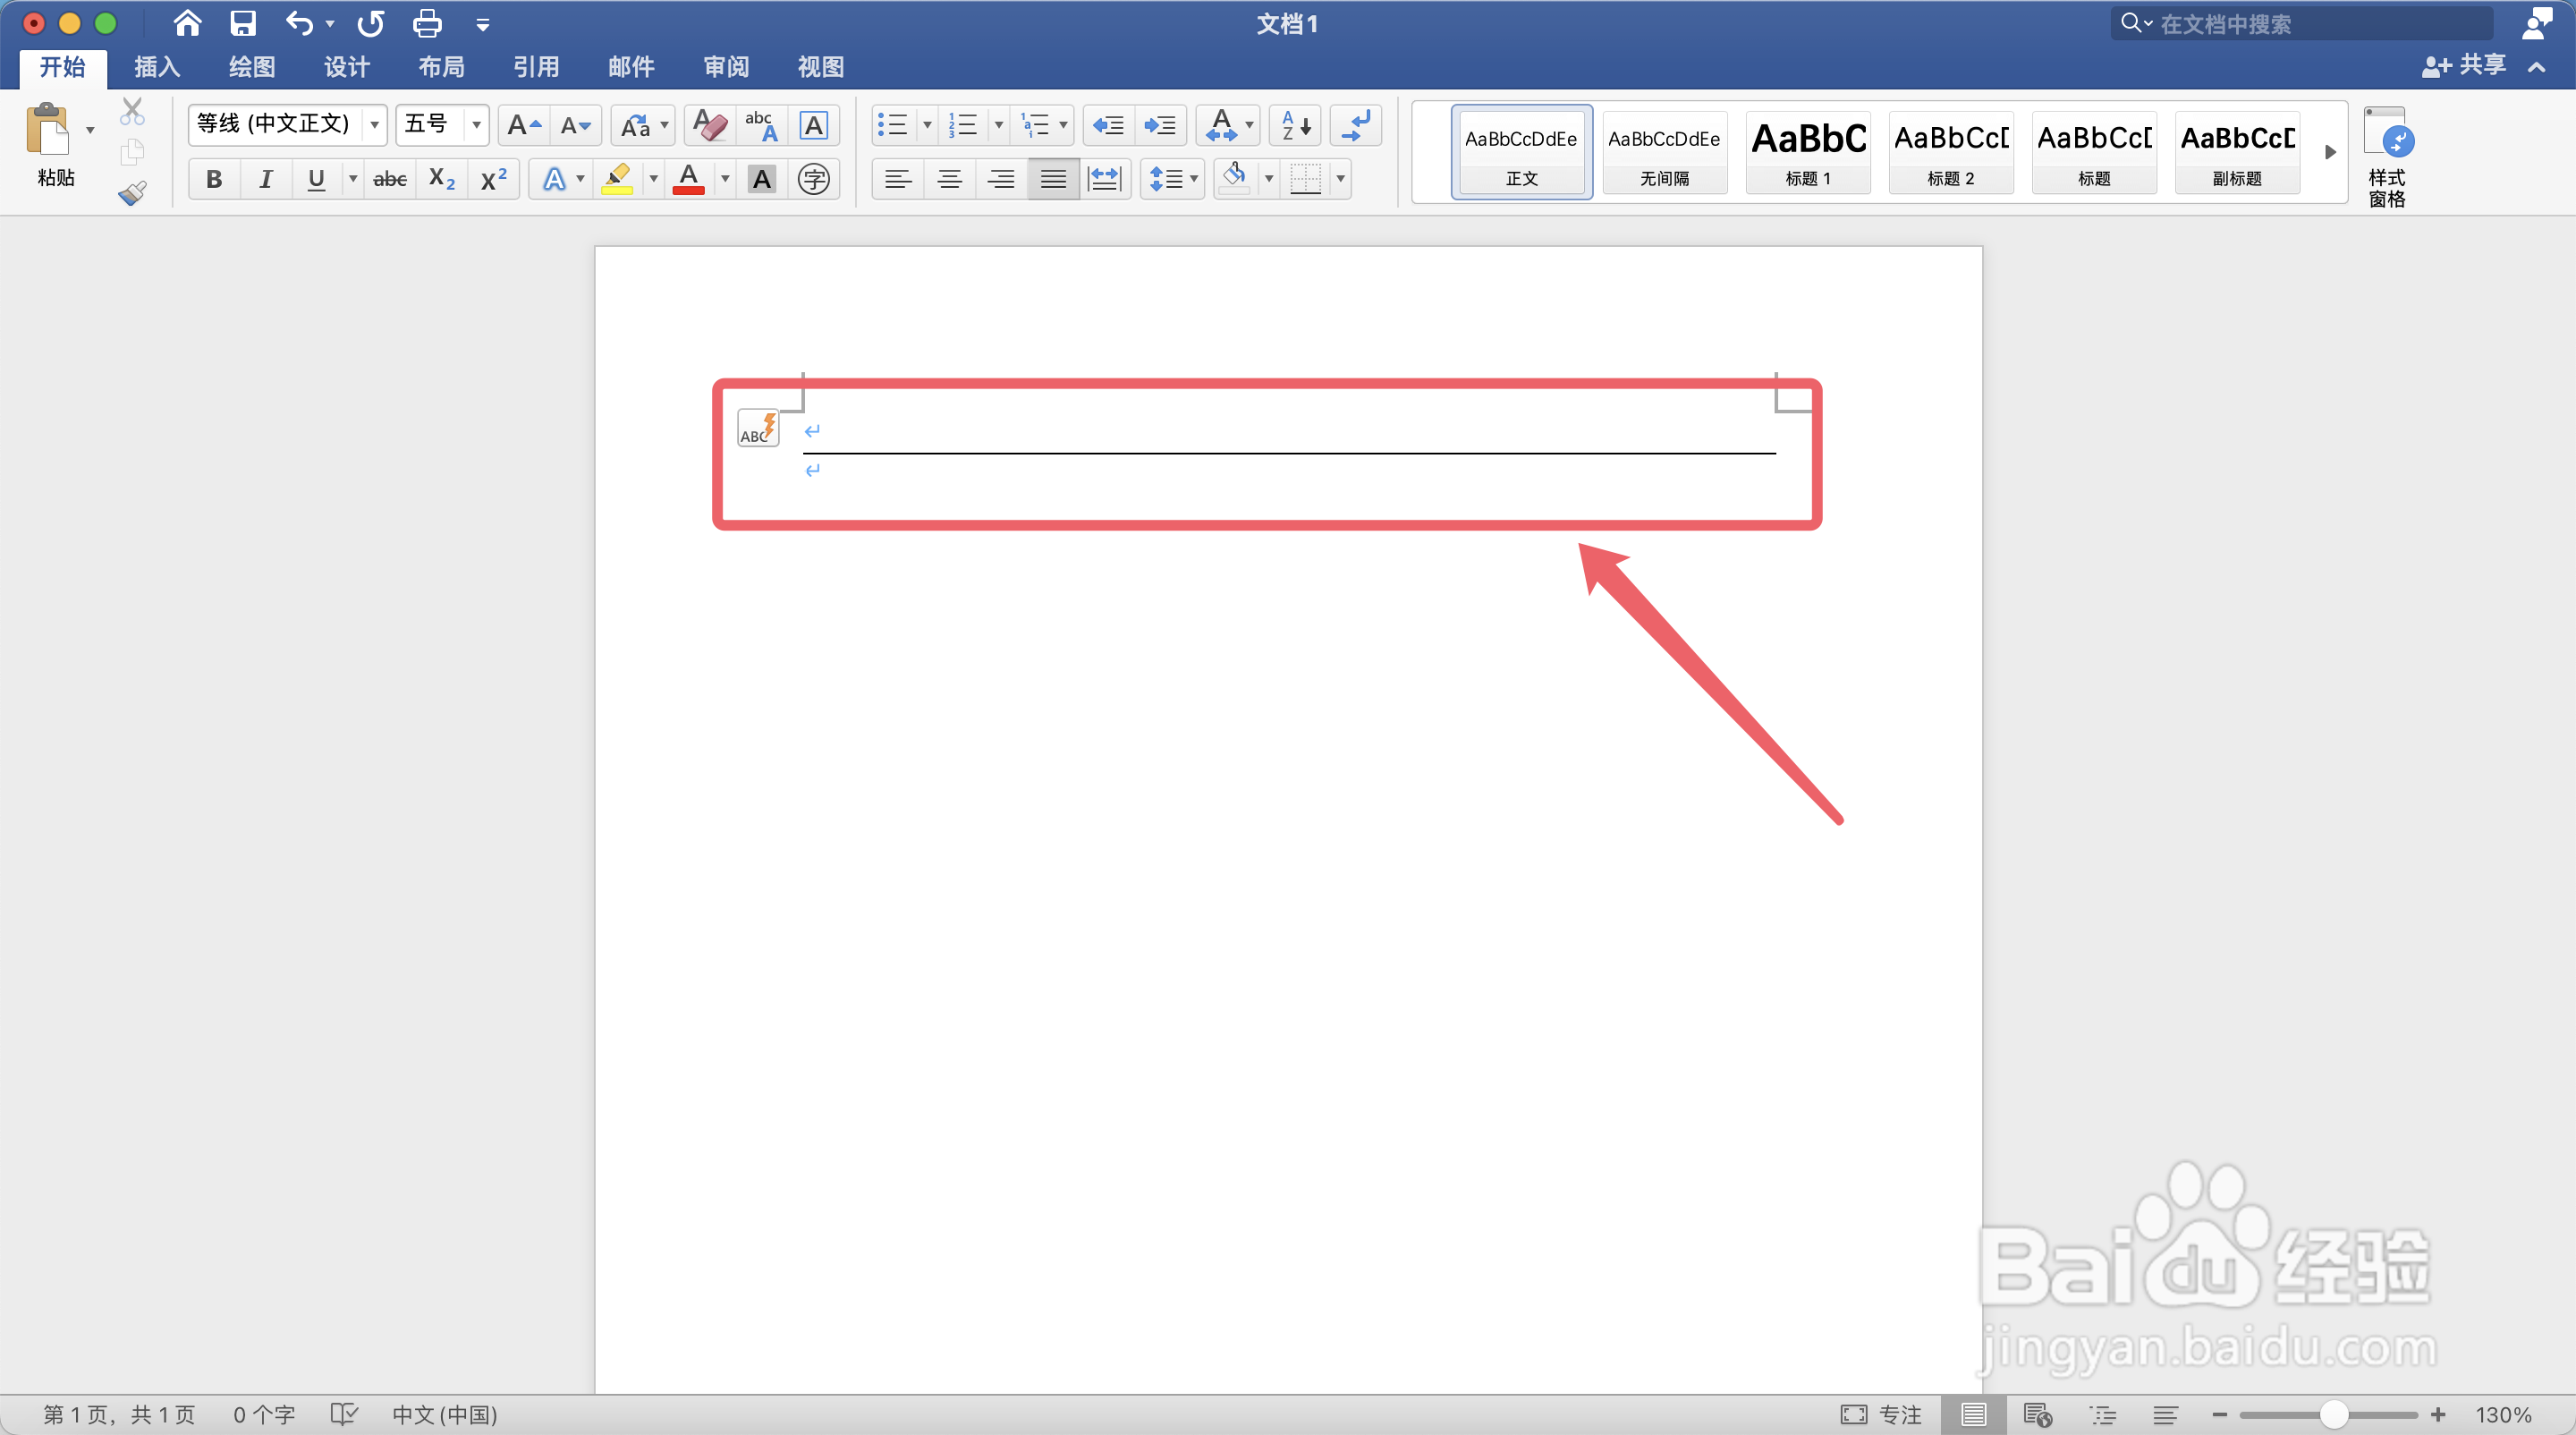This screenshot has width=2576, height=1435.
Task: Click the 中文(中国) language indicator
Action: [x=444, y=1414]
